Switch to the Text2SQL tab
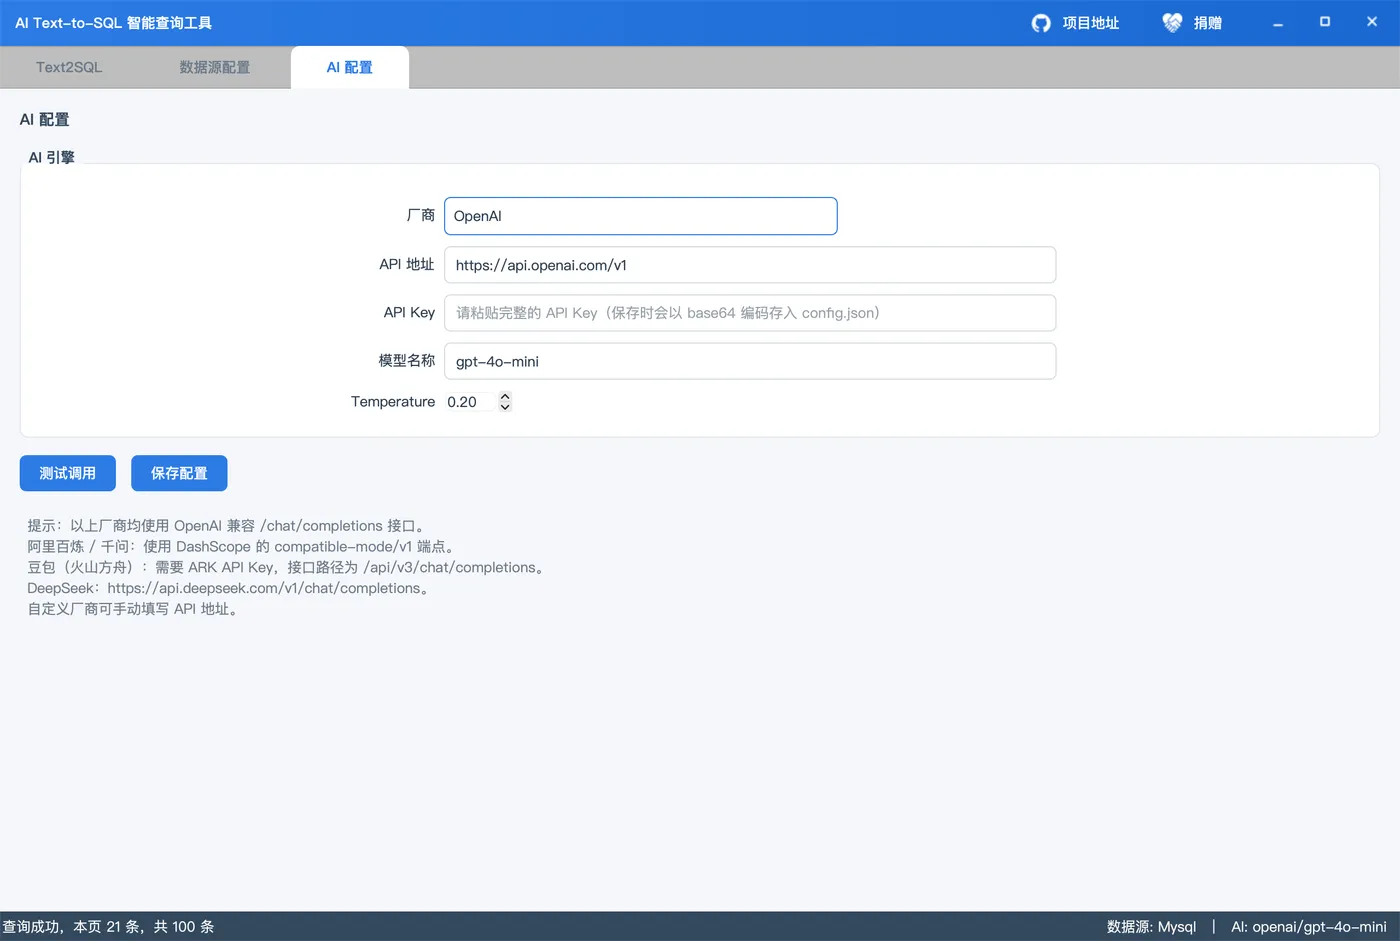 pos(69,67)
